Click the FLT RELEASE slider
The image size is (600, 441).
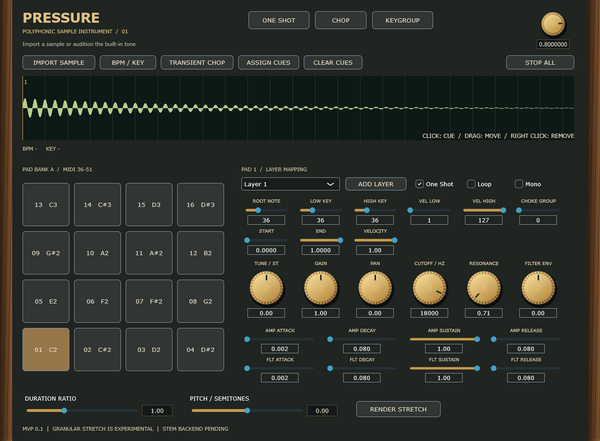coord(526,368)
